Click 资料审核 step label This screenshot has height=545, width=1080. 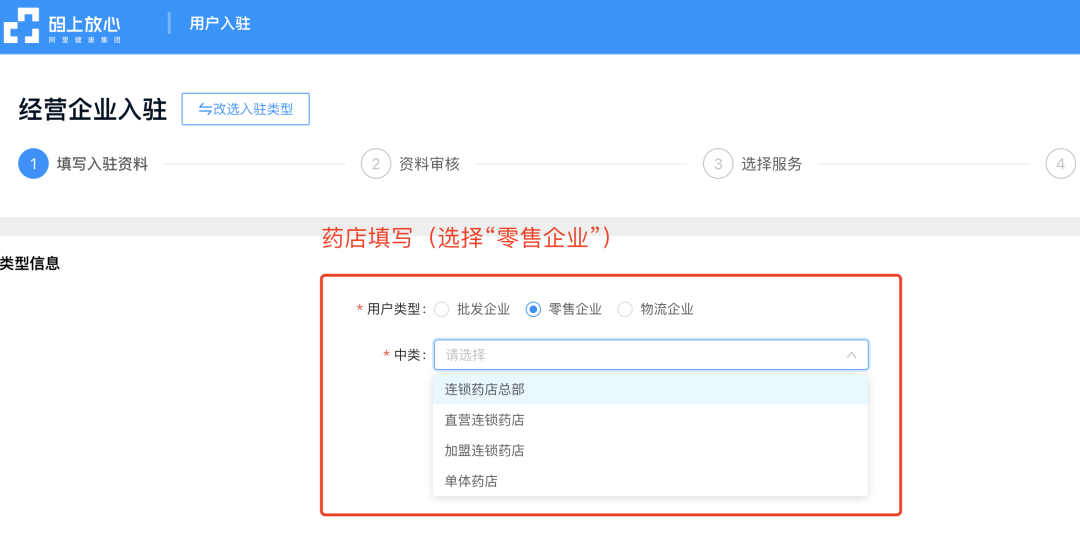(429, 164)
